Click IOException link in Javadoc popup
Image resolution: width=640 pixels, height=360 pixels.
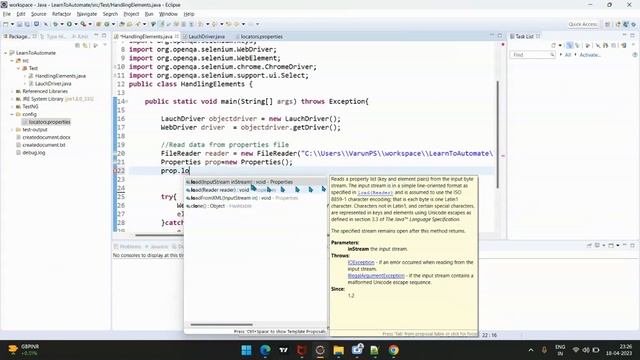(x=361, y=262)
